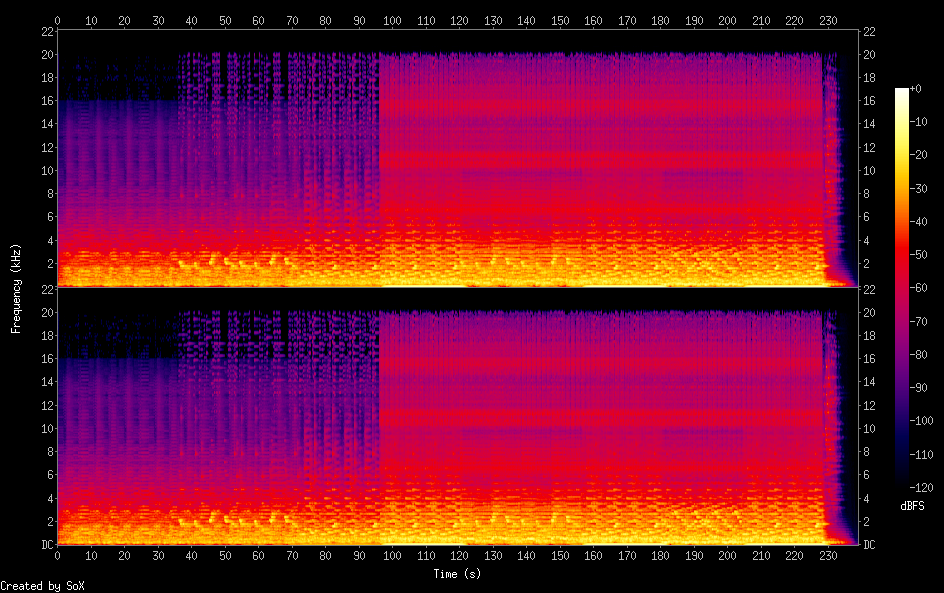Select the 50 second mark on bottom time axis
This screenshot has height=593, width=944.
(225, 556)
